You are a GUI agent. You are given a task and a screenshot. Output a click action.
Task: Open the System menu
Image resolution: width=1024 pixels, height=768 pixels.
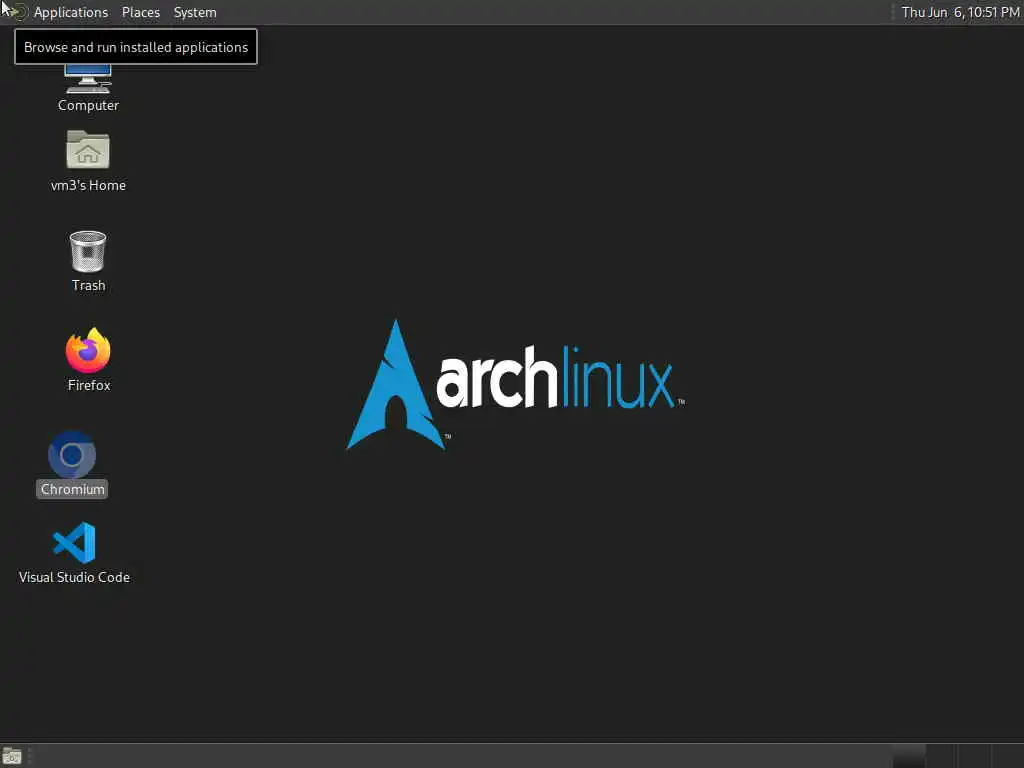pyautogui.click(x=195, y=12)
